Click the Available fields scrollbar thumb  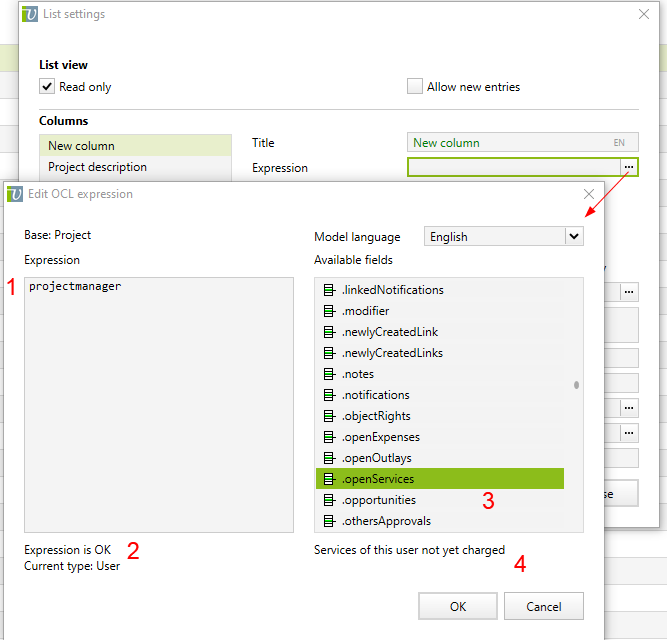click(576, 385)
